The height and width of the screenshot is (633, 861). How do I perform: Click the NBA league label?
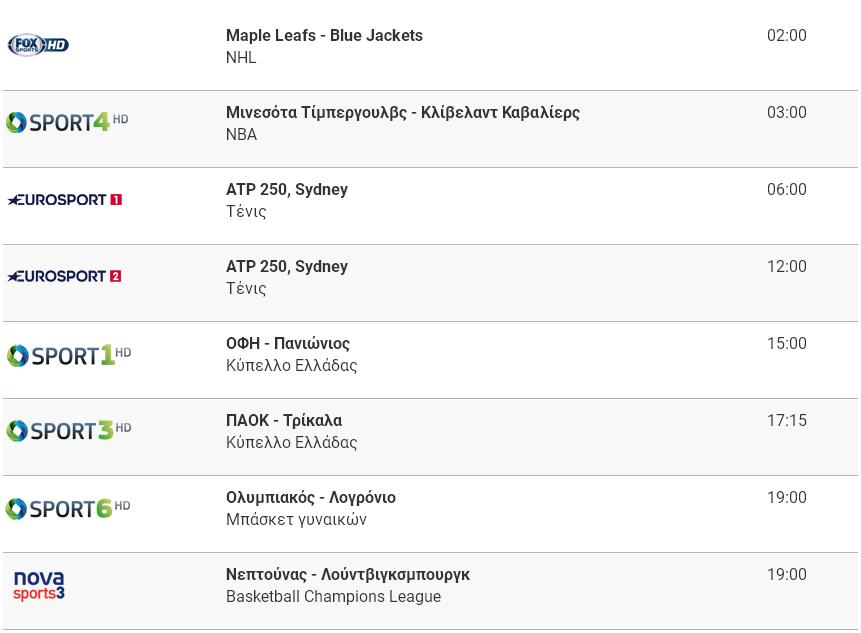pyautogui.click(x=241, y=135)
